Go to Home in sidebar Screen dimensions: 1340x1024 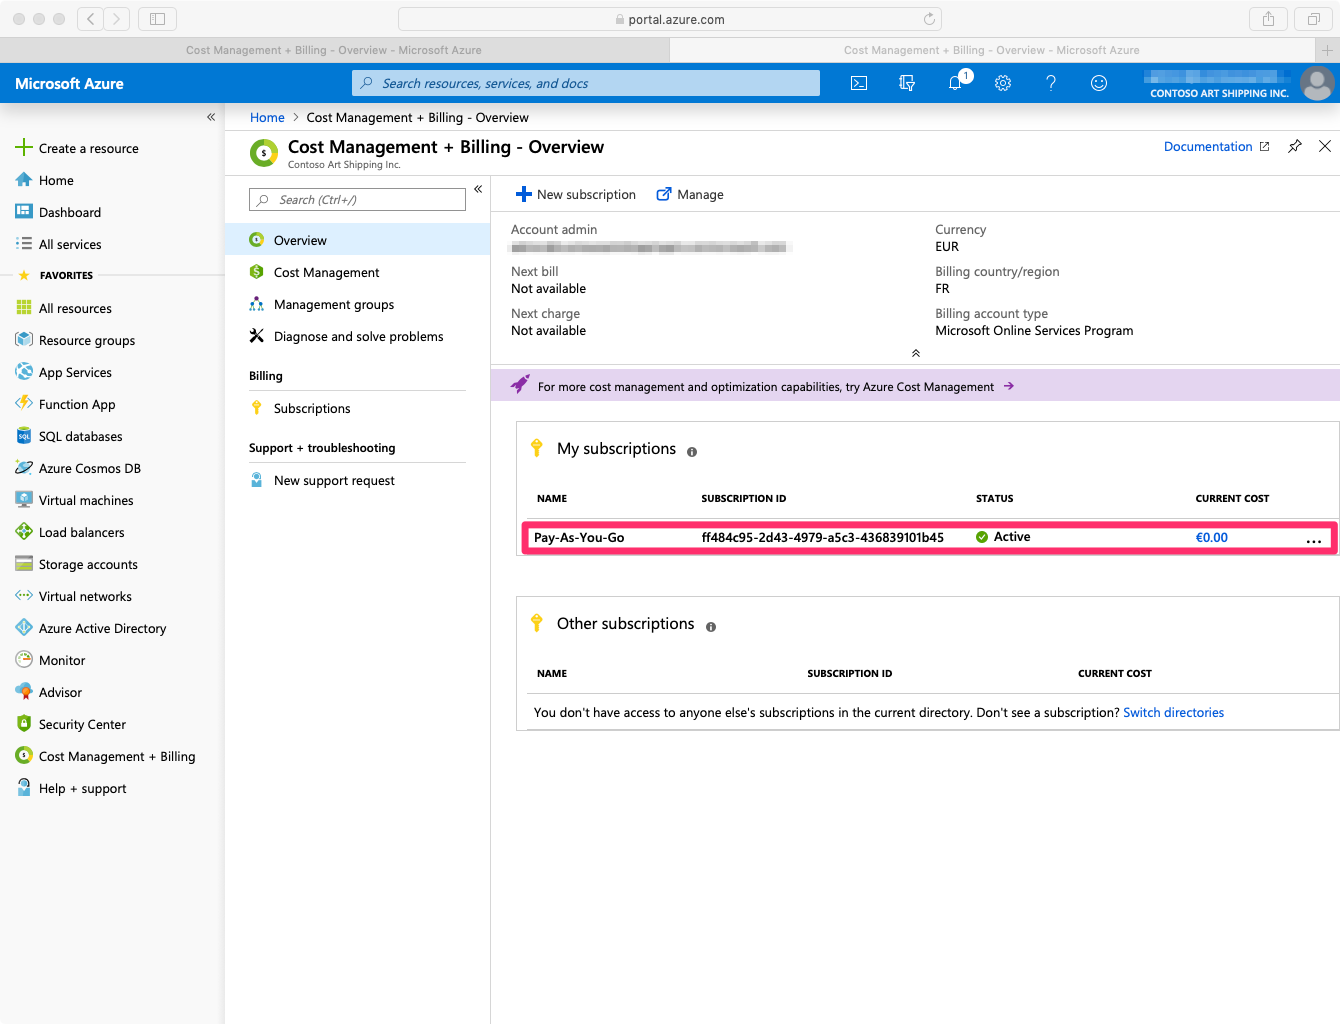(45, 180)
